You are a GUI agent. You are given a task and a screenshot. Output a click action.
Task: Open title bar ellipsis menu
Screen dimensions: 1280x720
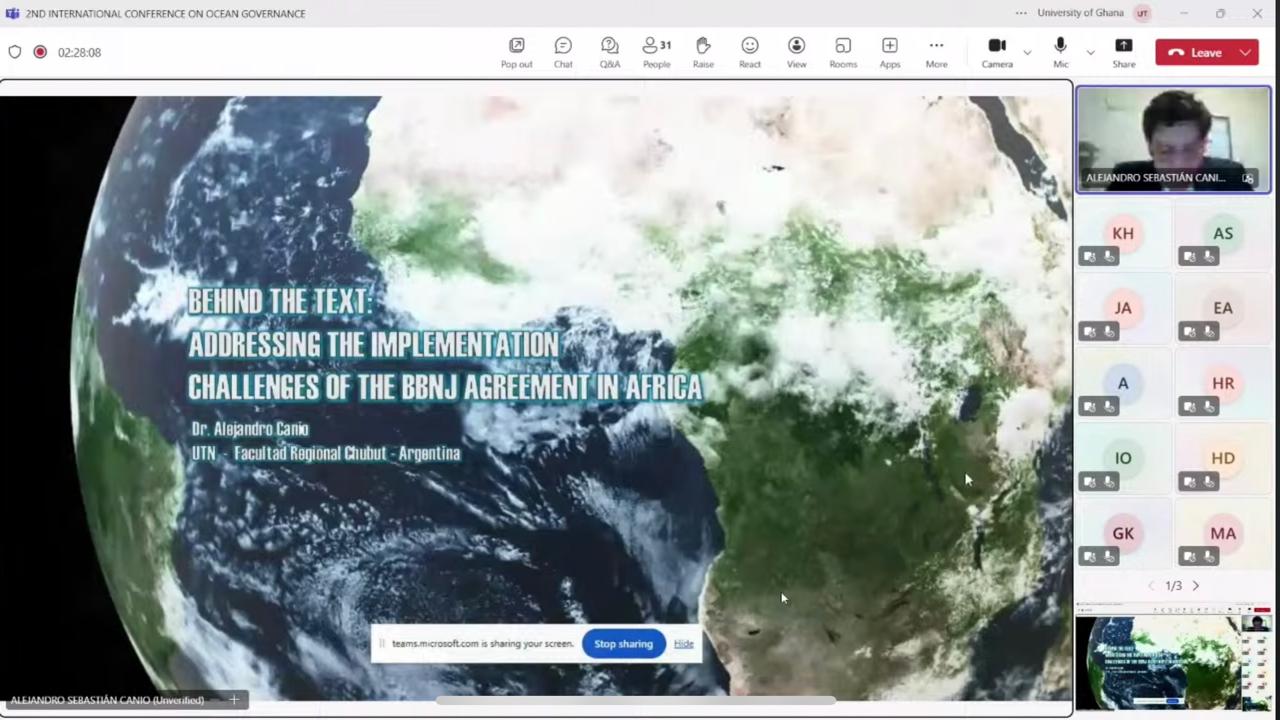[x=1021, y=13]
